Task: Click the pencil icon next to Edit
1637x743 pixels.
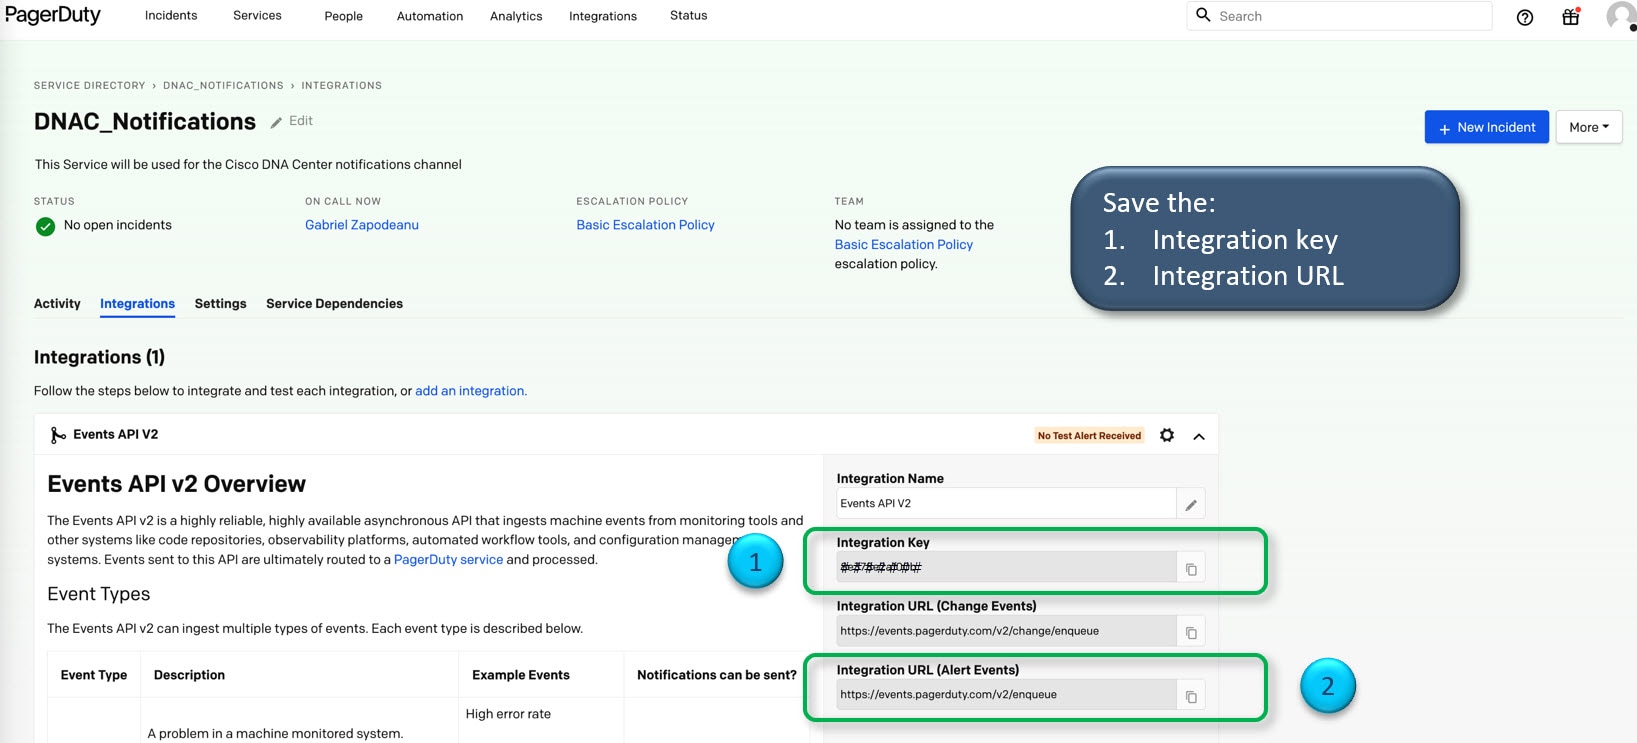Action: (276, 122)
